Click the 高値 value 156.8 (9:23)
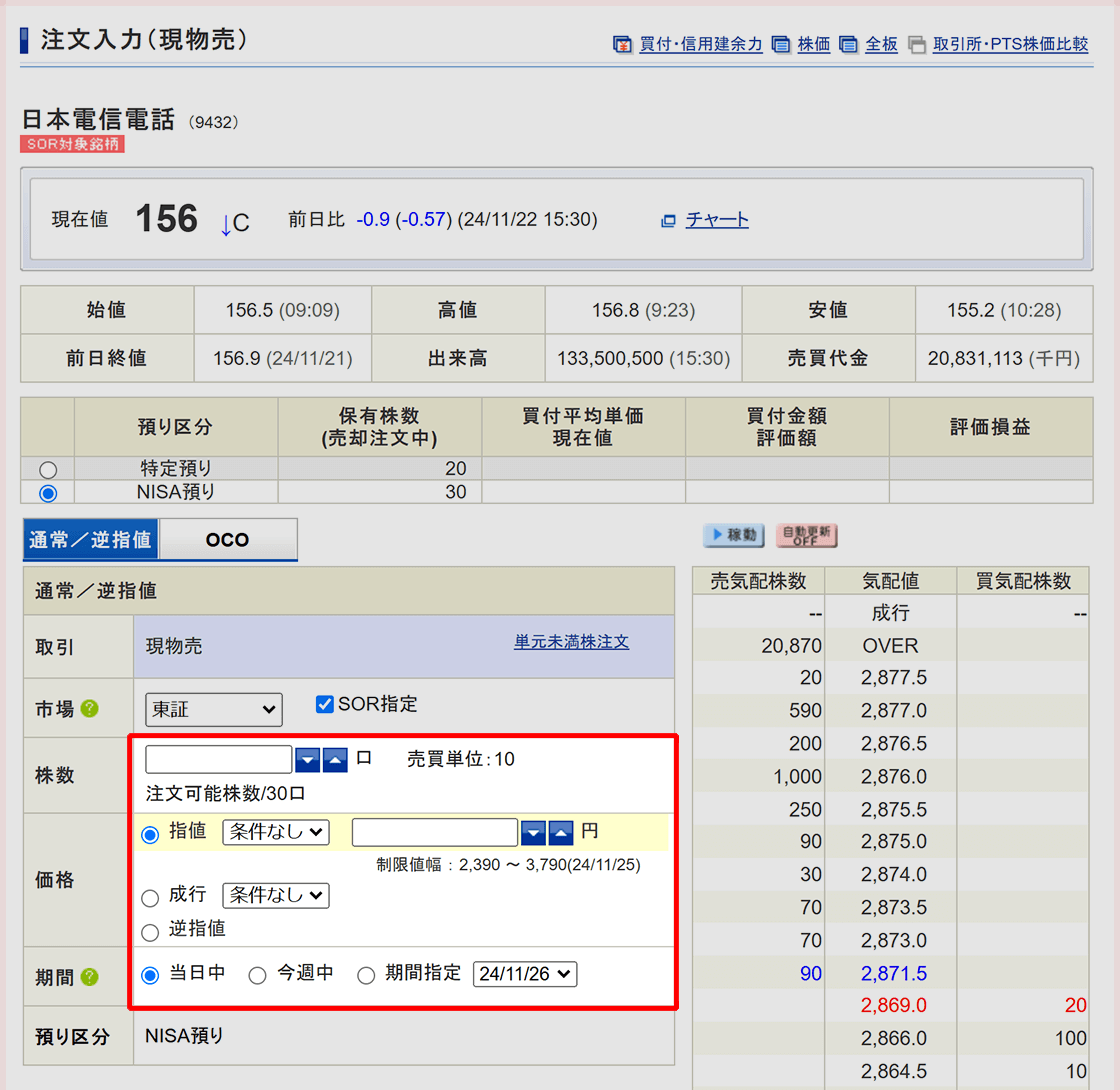The width and height of the screenshot is (1120, 1090). (x=644, y=310)
